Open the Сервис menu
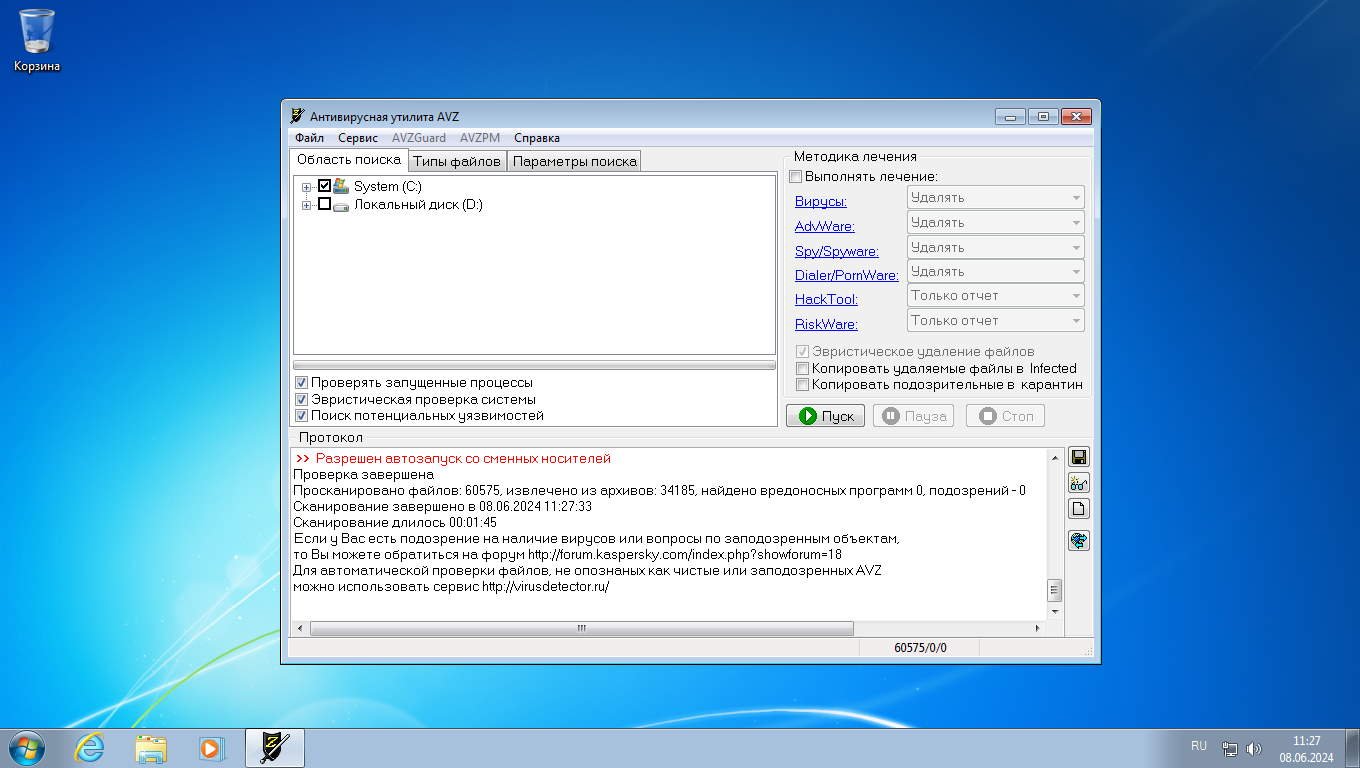The height and width of the screenshot is (768, 1360). pos(357,138)
